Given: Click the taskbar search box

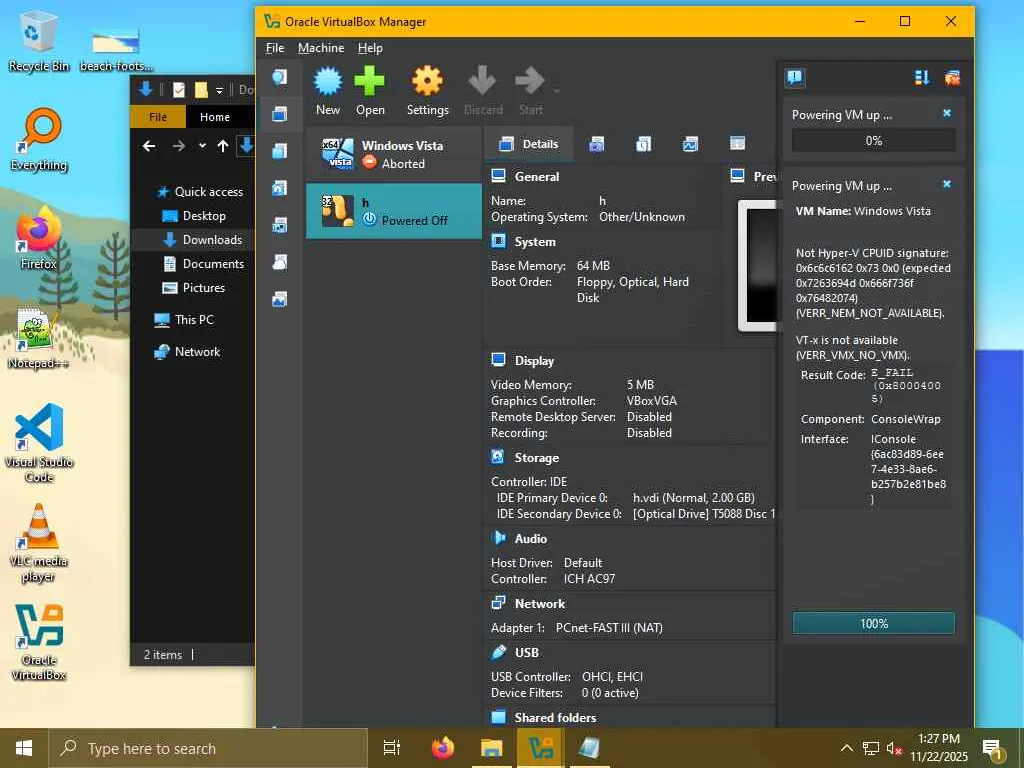Looking at the screenshot, I should (208, 748).
